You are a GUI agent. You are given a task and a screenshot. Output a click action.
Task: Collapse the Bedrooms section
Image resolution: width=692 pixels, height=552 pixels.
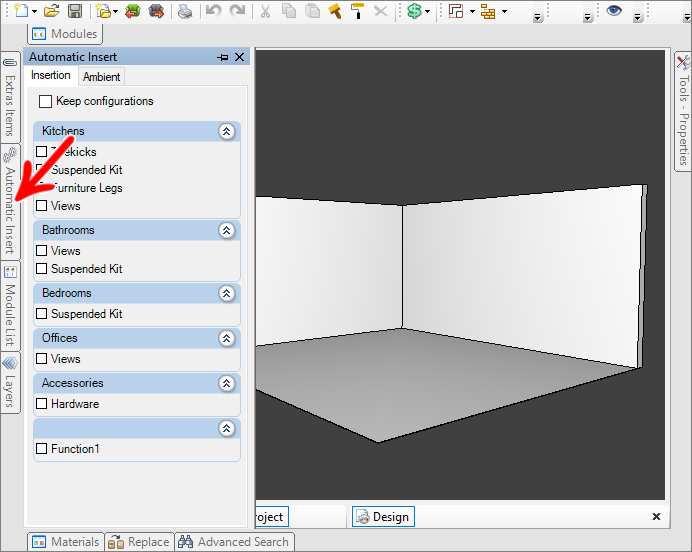pos(226,293)
